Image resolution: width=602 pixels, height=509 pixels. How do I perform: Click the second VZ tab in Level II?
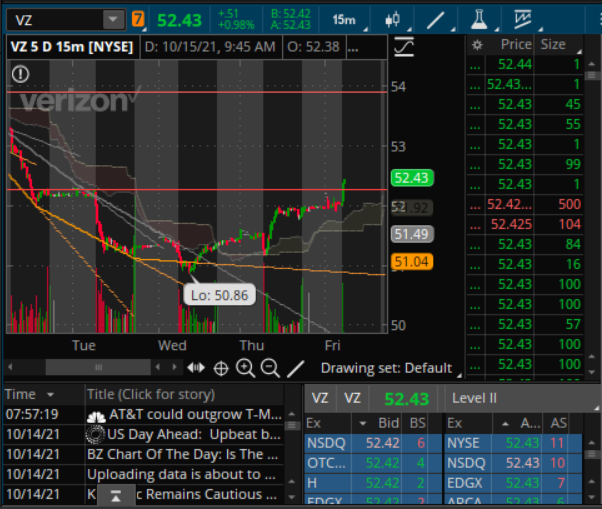click(x=352, y=398)
